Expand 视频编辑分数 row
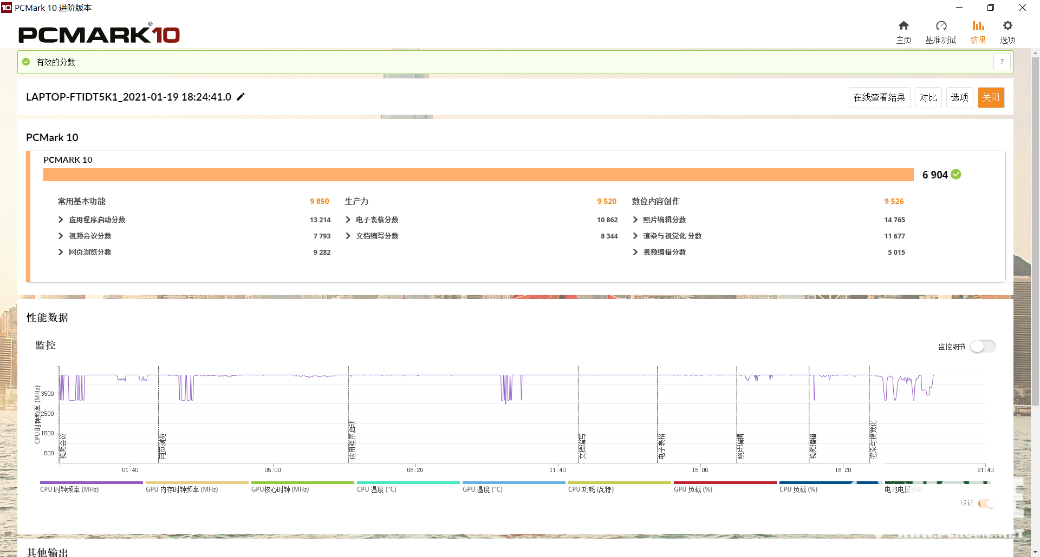The image size is (1040, 557). [635, 252]
